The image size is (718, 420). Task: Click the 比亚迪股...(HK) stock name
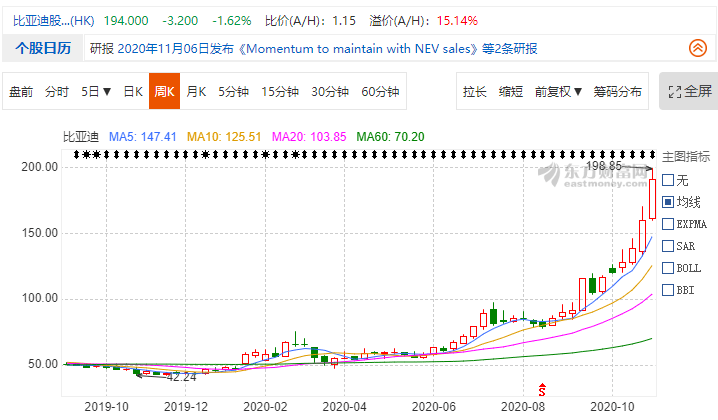[54, 21]
